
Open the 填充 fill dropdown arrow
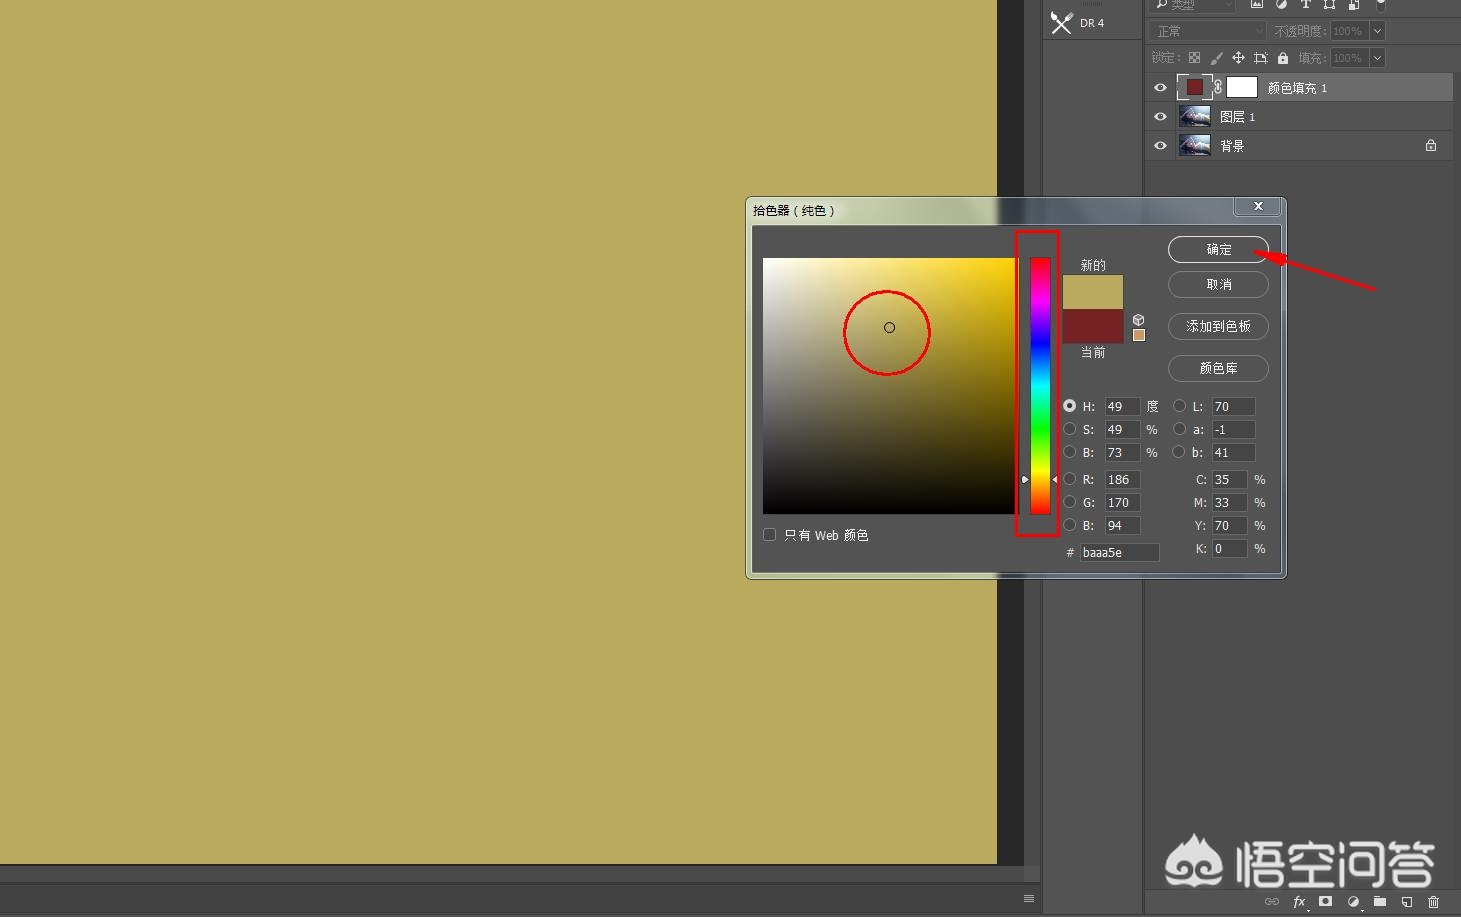coord(1377,58)
